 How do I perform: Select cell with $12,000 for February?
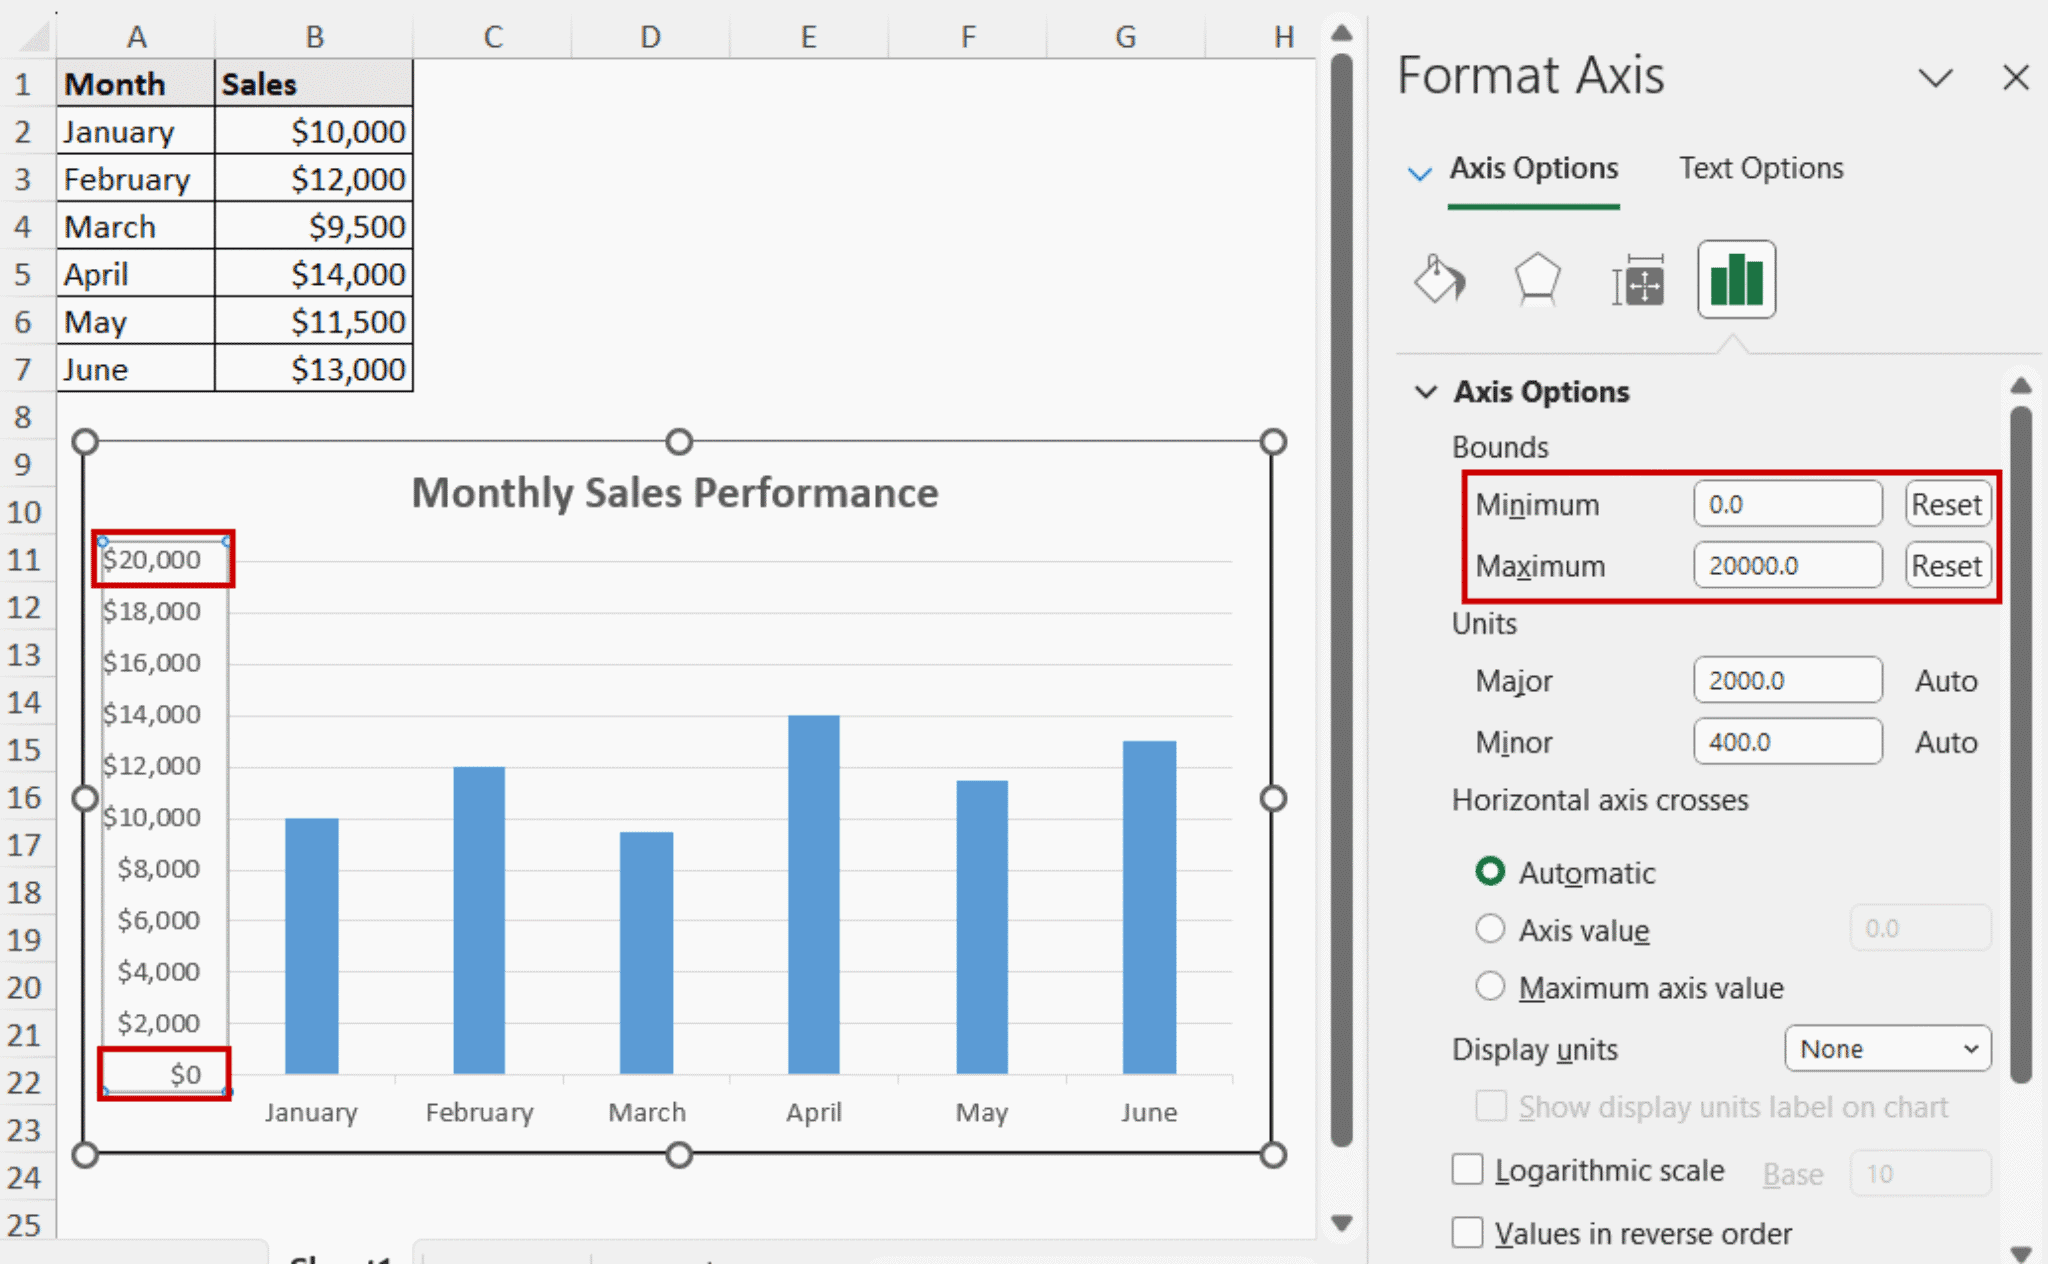coord(313,179)
